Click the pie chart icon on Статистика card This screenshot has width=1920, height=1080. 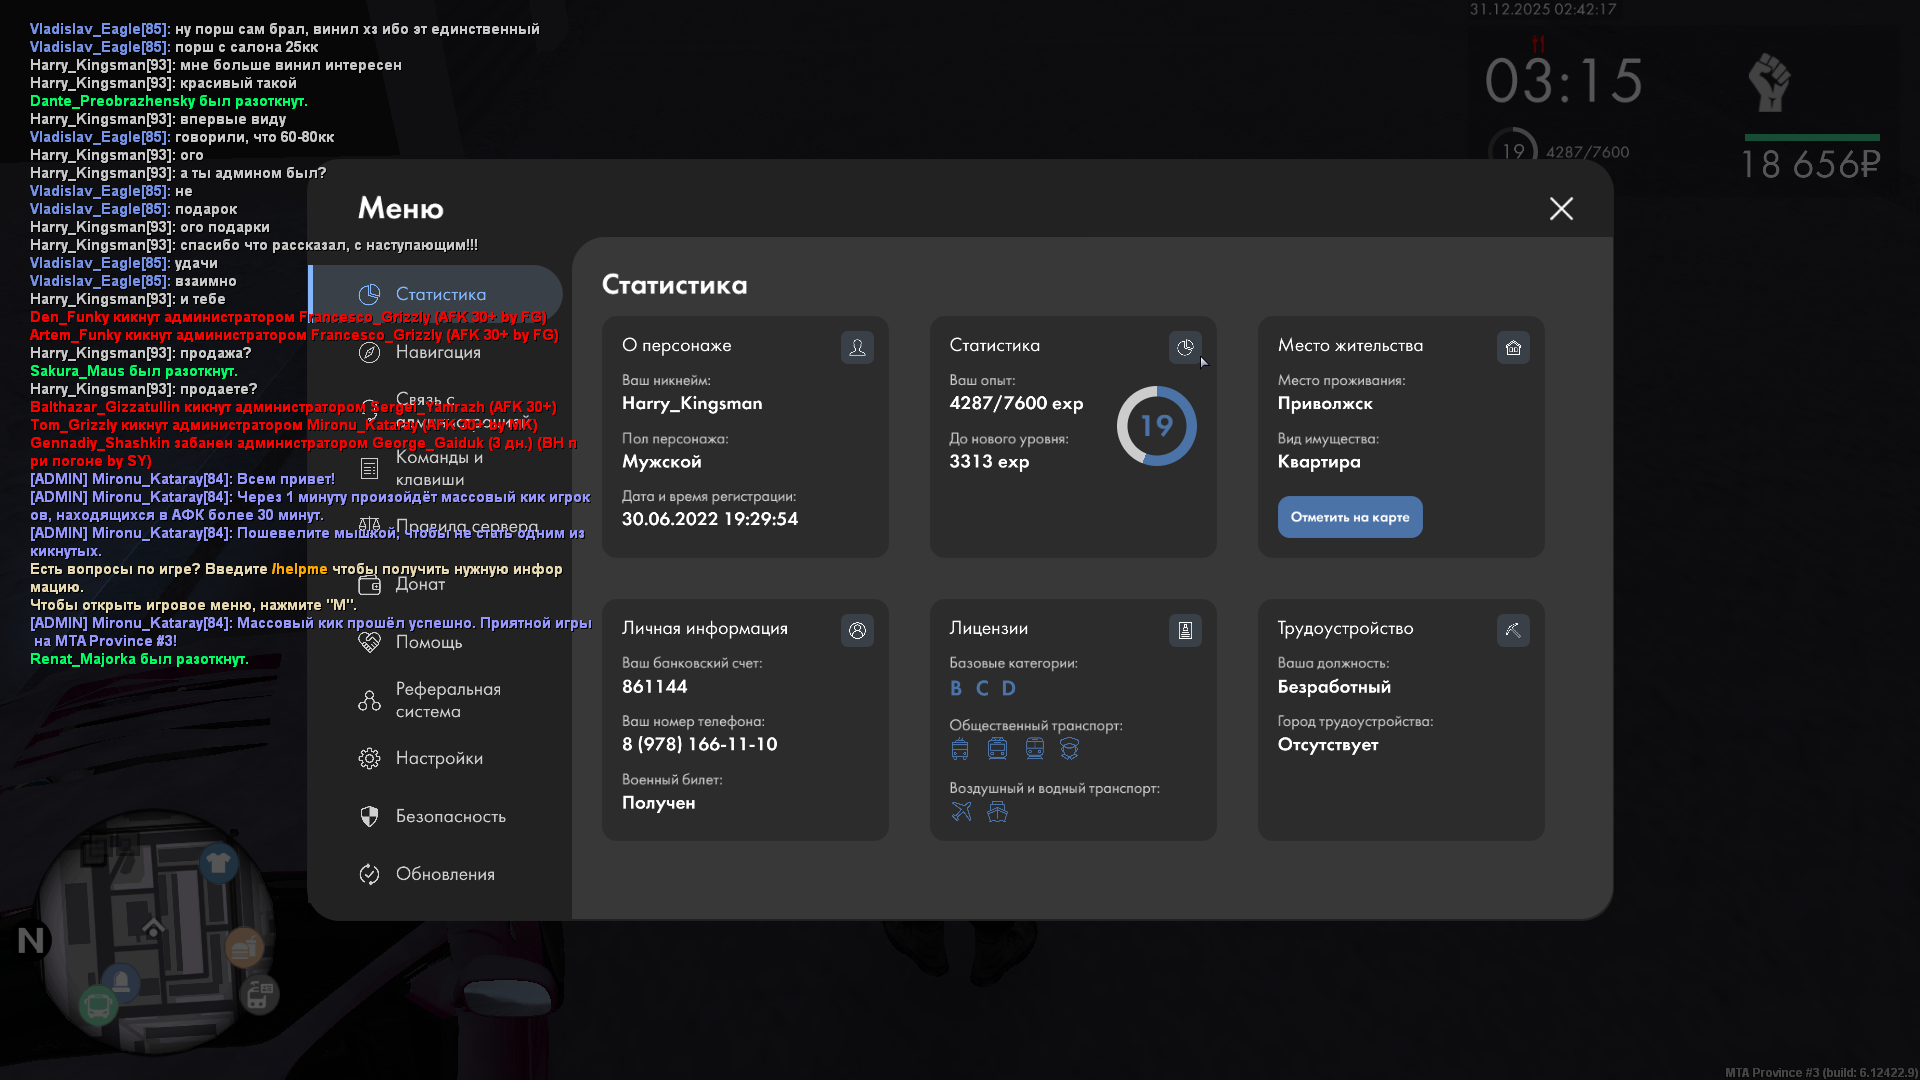[x=1185, y=347]
